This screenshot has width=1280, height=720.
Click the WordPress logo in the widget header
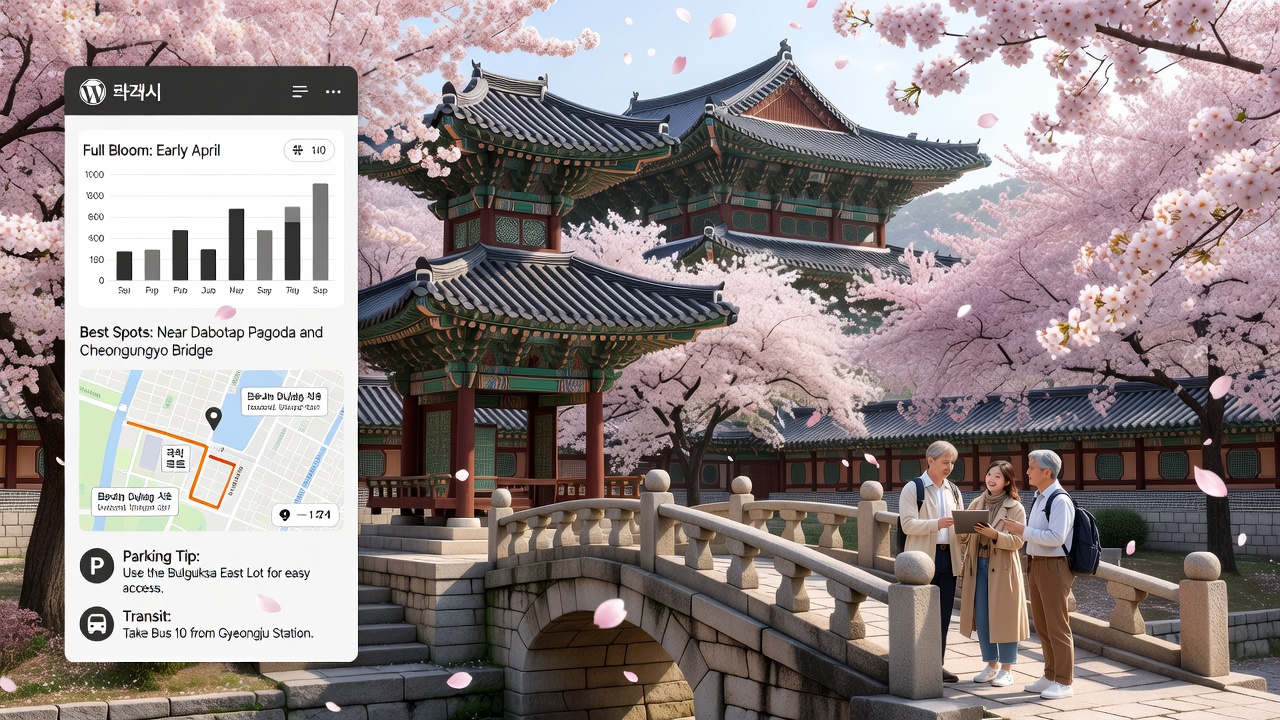tap(92, 92)
